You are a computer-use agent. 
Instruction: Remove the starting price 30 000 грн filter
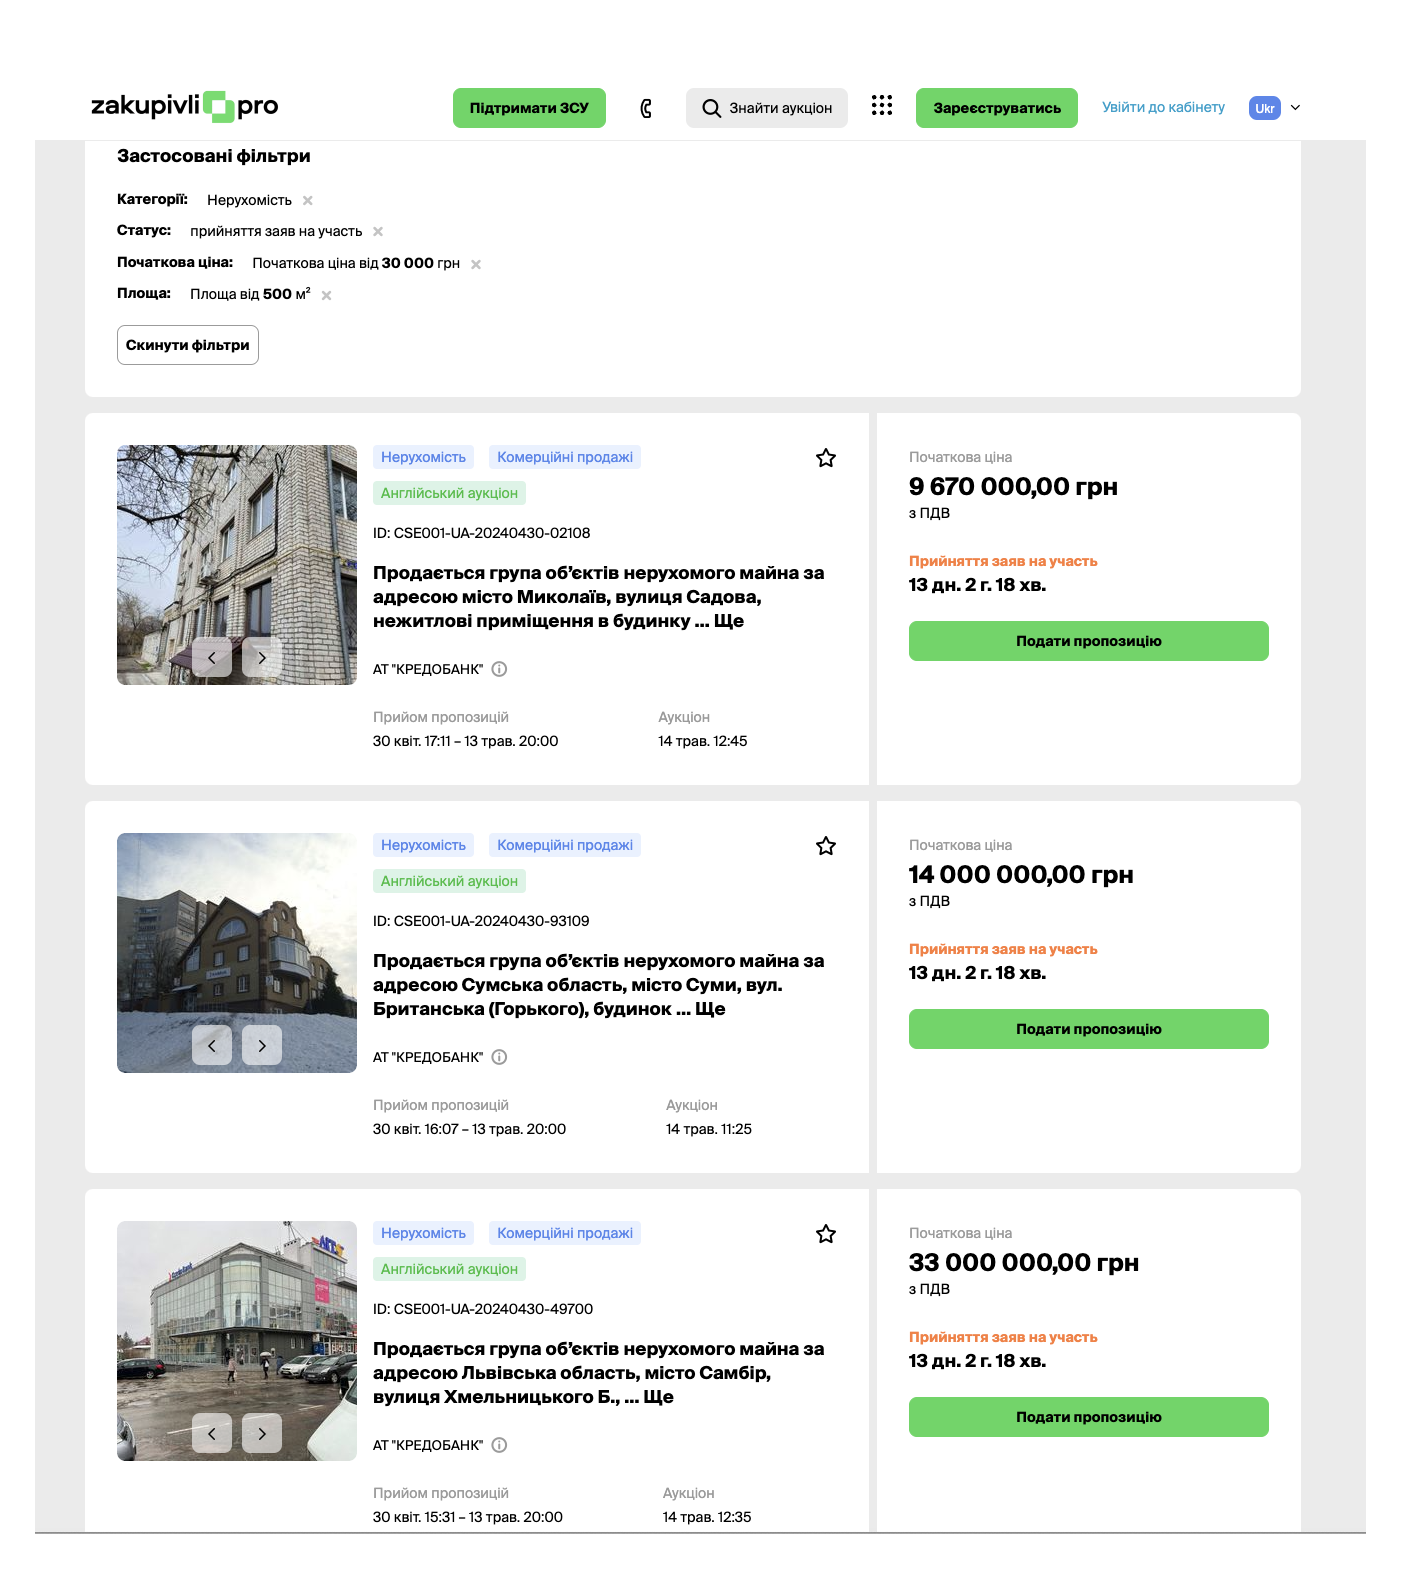tap(476, 265)
